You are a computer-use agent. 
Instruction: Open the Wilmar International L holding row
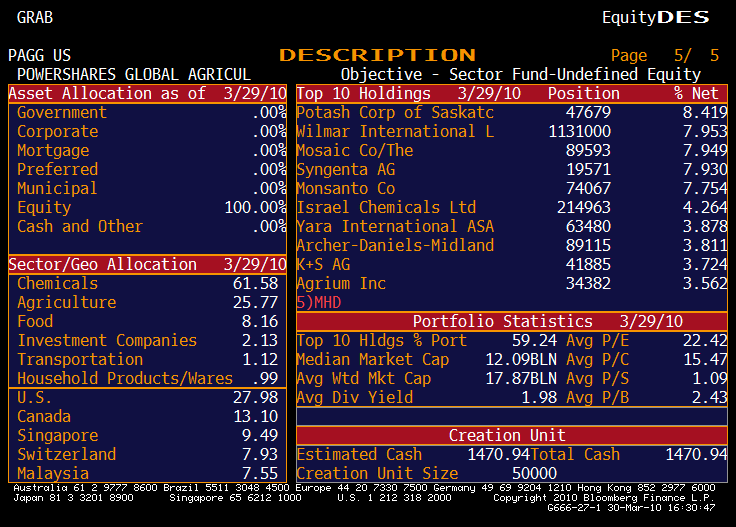click(x=394, y=131)
